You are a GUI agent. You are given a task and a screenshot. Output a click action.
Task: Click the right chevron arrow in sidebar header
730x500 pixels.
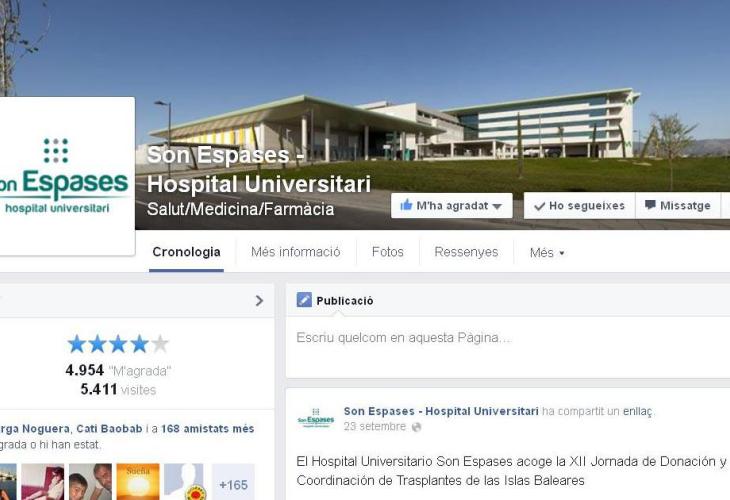coord(259,301)
